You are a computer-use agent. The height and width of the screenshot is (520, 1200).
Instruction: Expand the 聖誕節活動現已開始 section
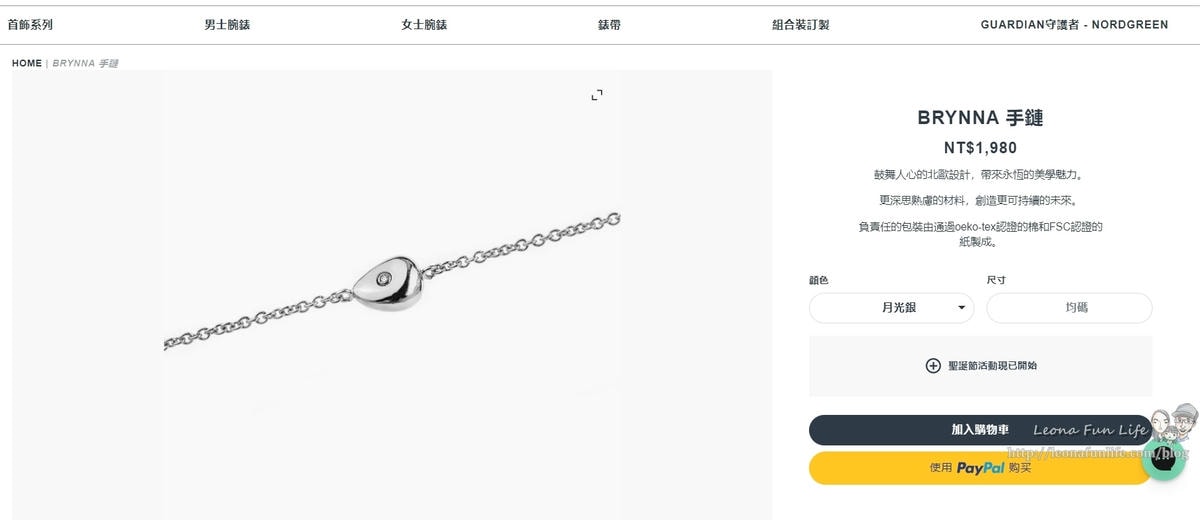981,366
